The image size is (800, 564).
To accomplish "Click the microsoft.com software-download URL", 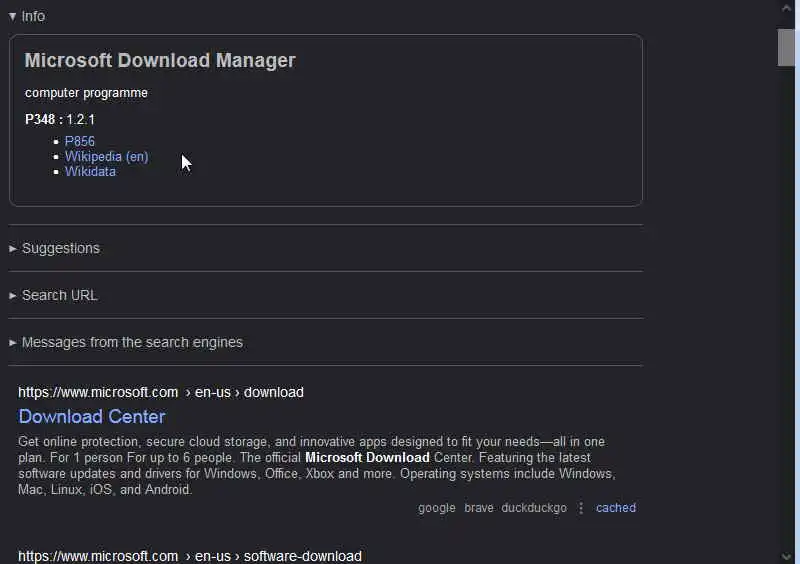I will [190, 556].
